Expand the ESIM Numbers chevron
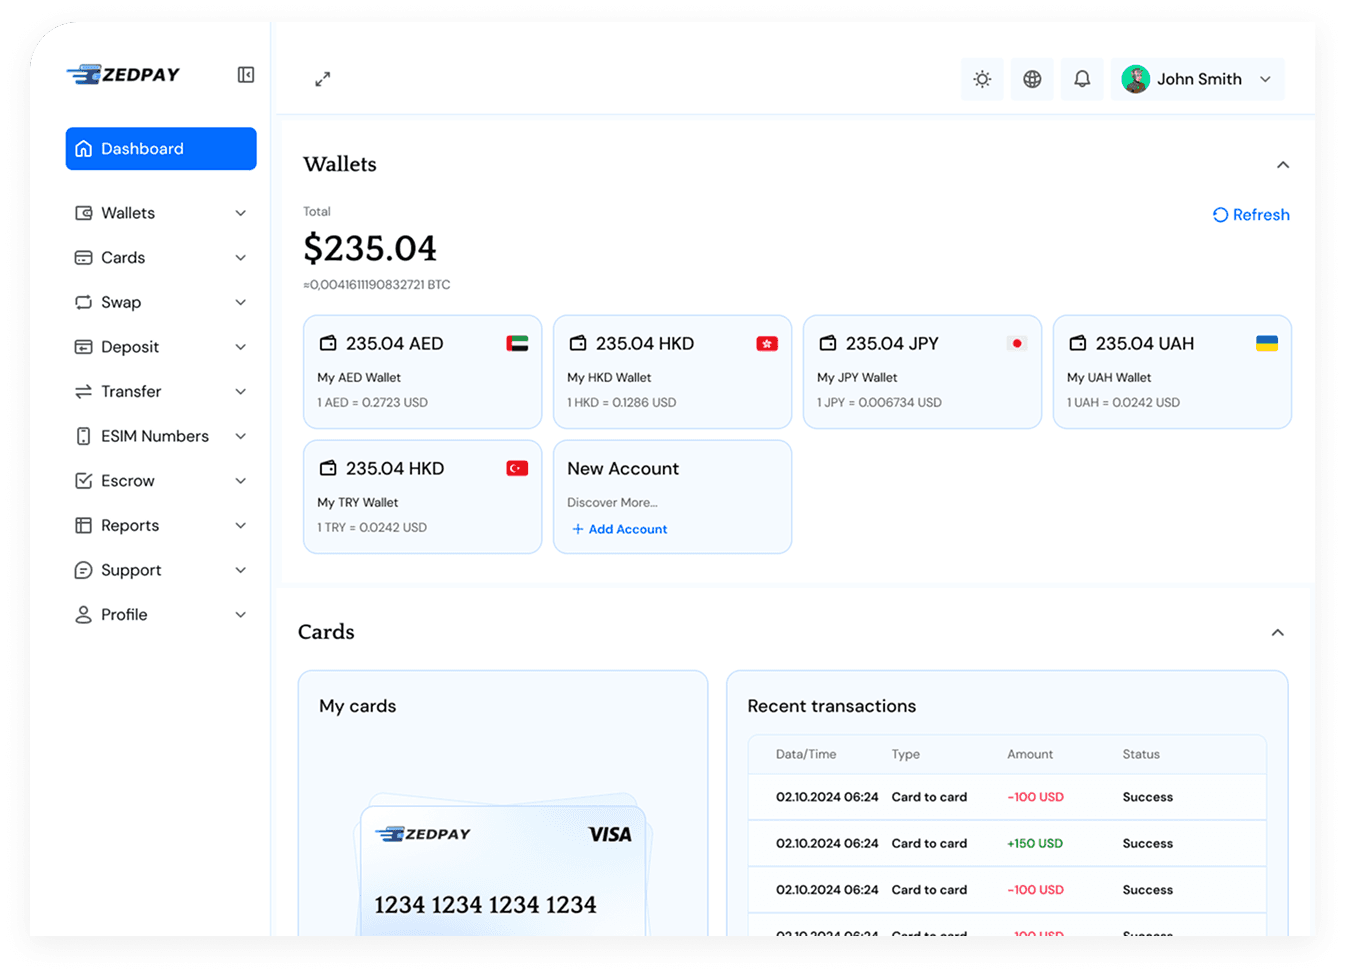This screenshot has height=974, width=1346. [241, 436]
